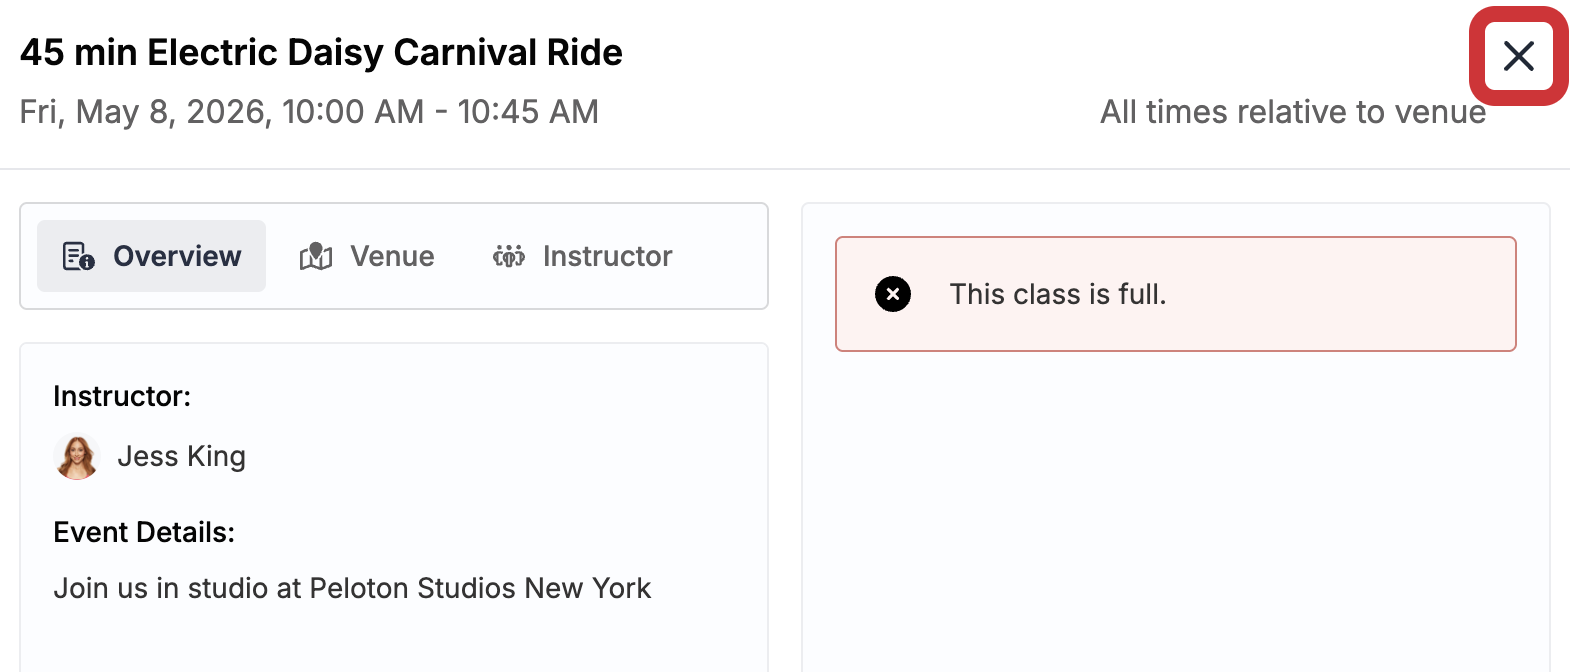Click the Instructor people group icon
This screenshot has width=1570, height=672.
point(509,256)
